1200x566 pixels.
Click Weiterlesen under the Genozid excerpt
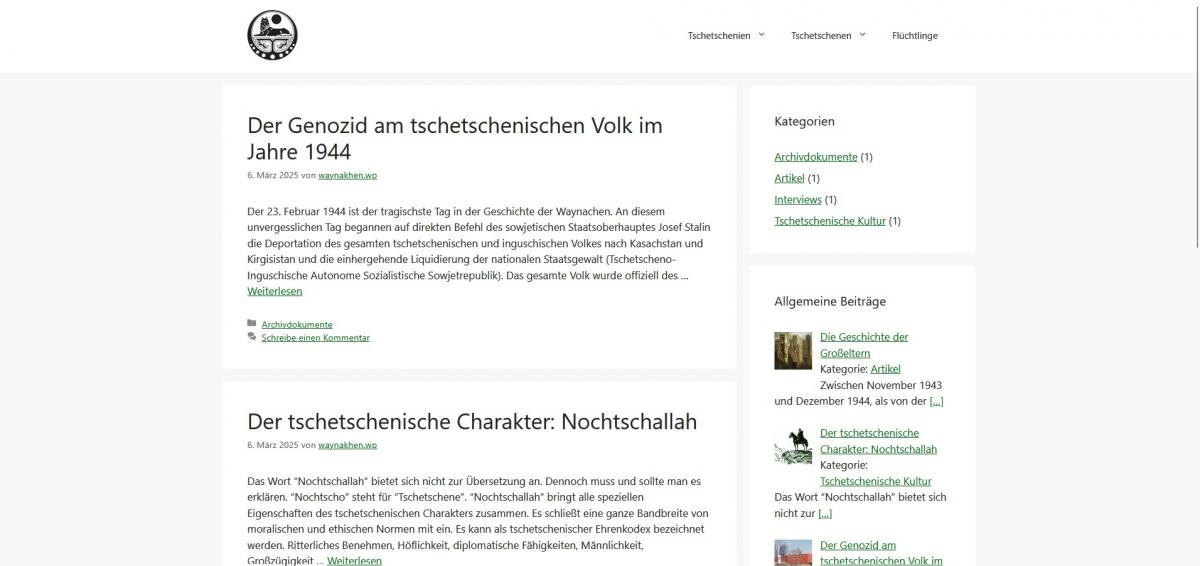coord(274,291)
